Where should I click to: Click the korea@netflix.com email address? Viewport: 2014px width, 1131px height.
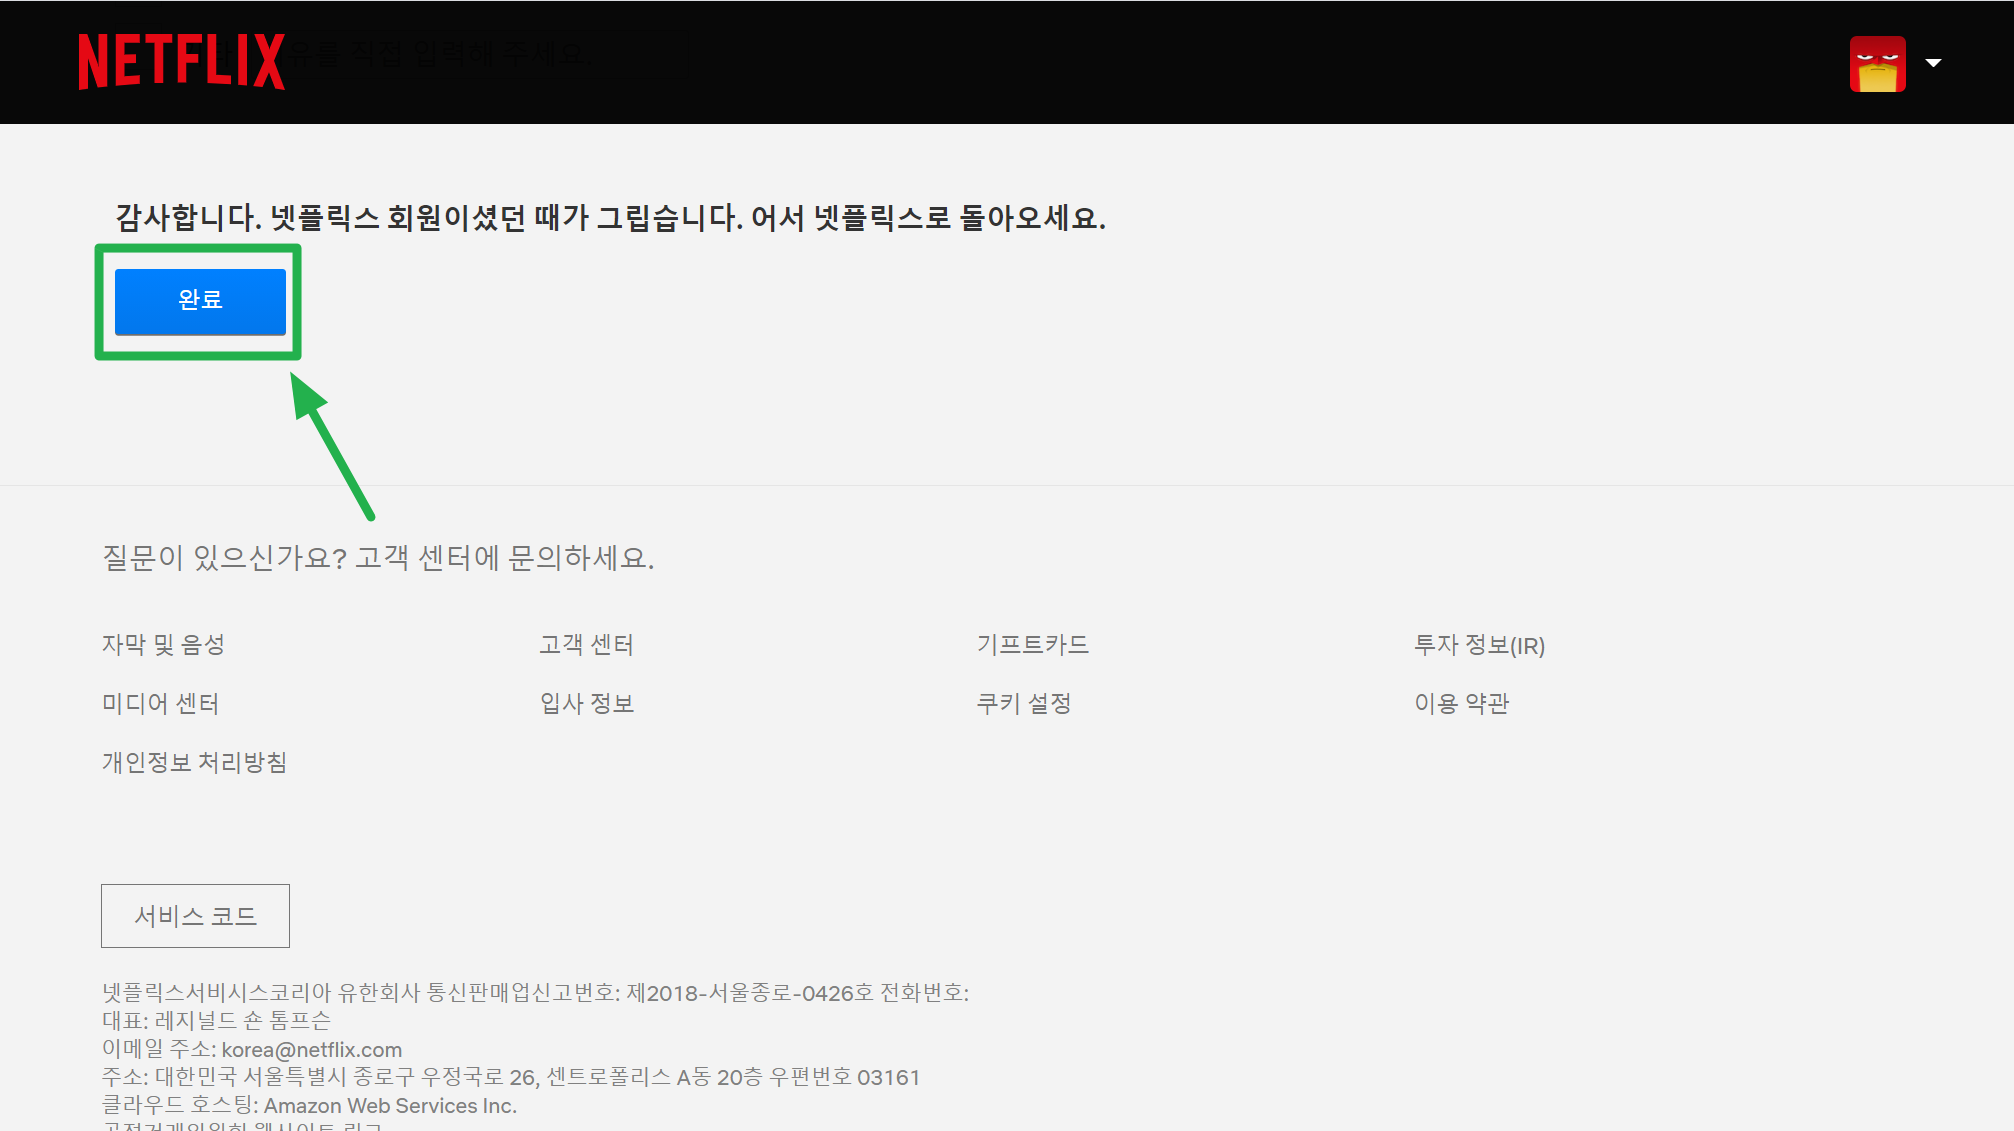311,1050
